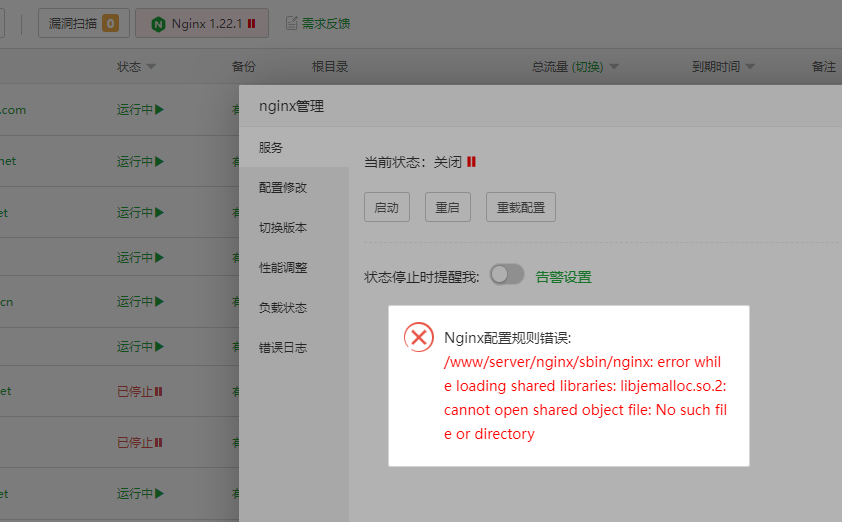842x522 pixels.
Task: Select the 服务 tab in nginx管理
Action: [294, 147]
